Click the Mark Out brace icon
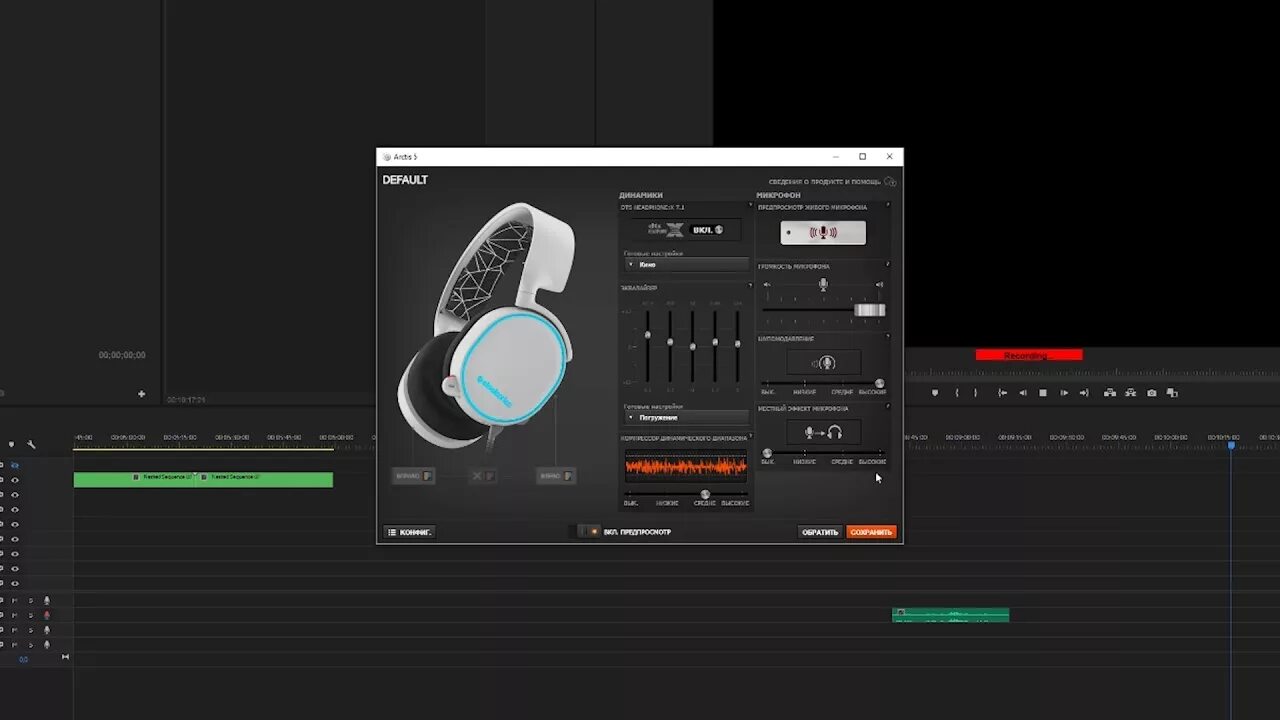 click(975, 393)
